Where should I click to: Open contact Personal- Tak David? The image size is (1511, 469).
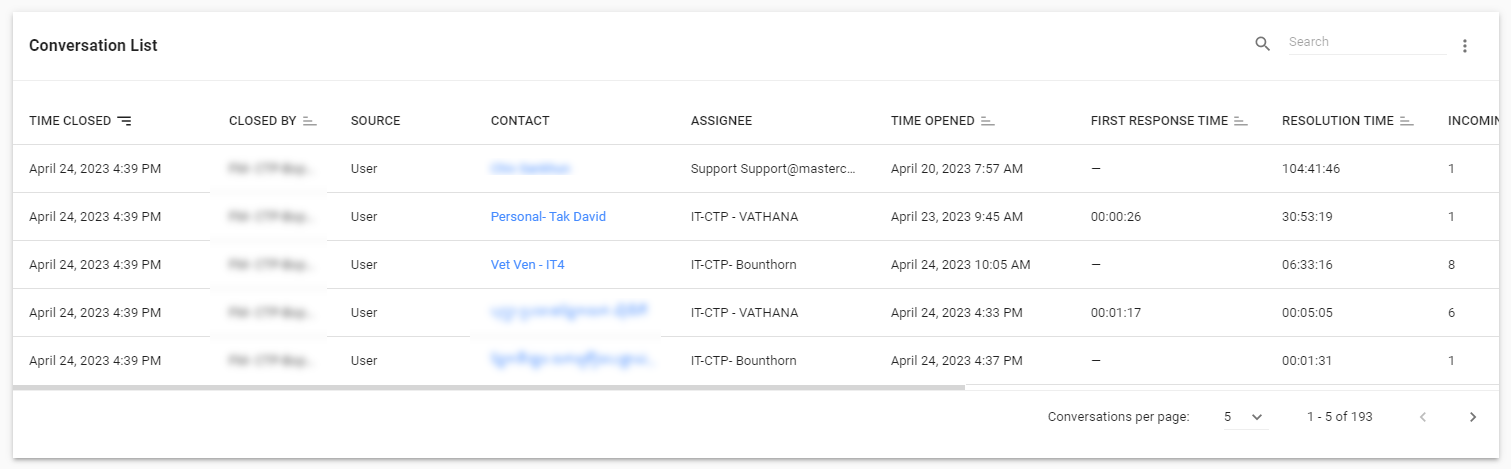click(548, 217)
